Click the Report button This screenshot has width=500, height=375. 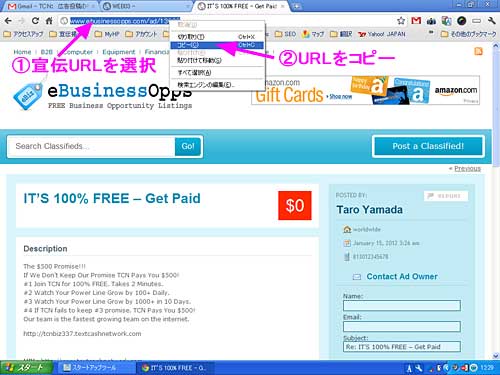pyautogui.click(x=446, y=196)
